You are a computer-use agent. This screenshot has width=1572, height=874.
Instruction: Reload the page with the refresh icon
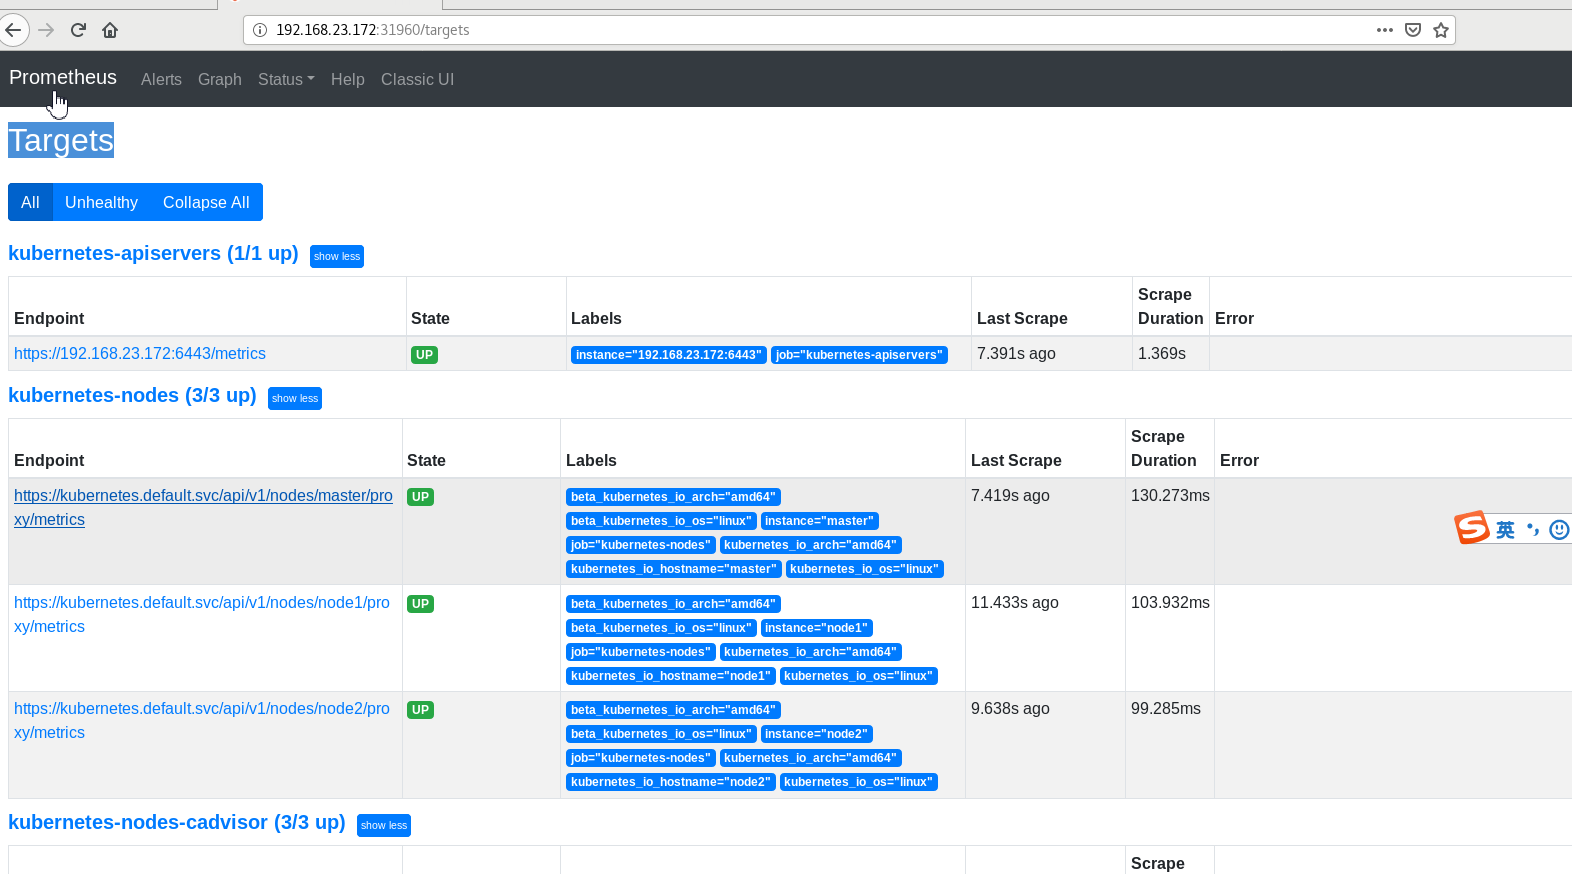click(x=78, y=30)
